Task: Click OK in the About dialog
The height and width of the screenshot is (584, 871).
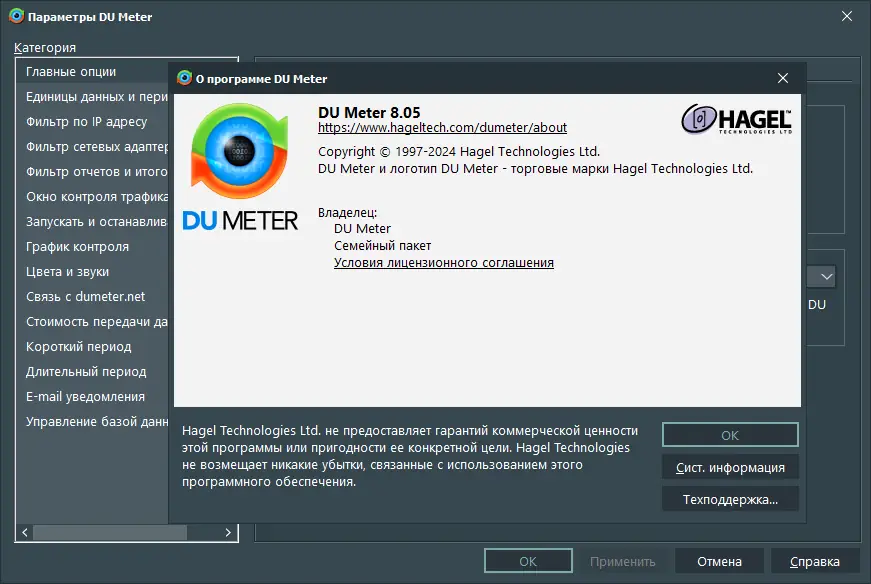Action: 730,435
